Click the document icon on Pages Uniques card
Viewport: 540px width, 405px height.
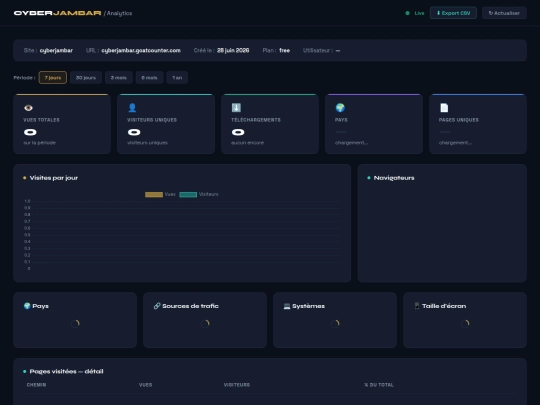pyautogui.click(x=444, y=108)
